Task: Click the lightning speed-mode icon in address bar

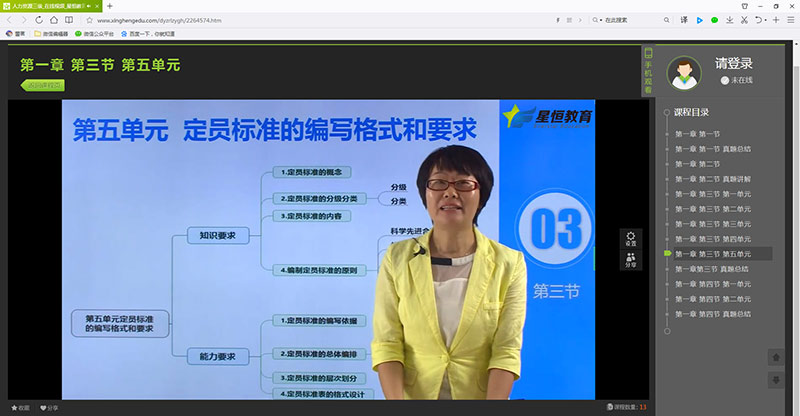Action: pyautogui.click(x=558, y=20)
